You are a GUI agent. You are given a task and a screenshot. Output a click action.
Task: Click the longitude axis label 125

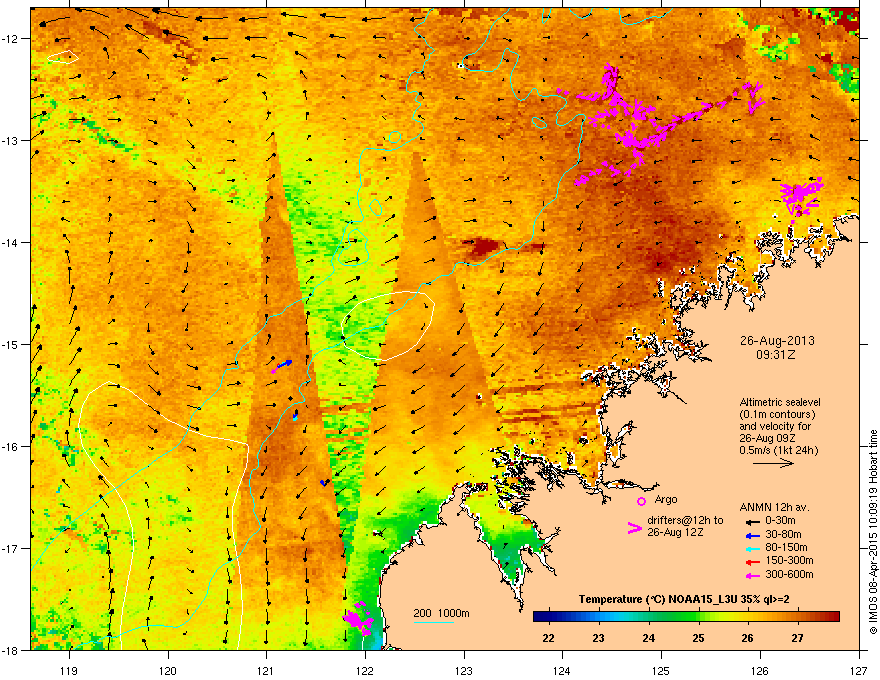[x=661, y=669]
